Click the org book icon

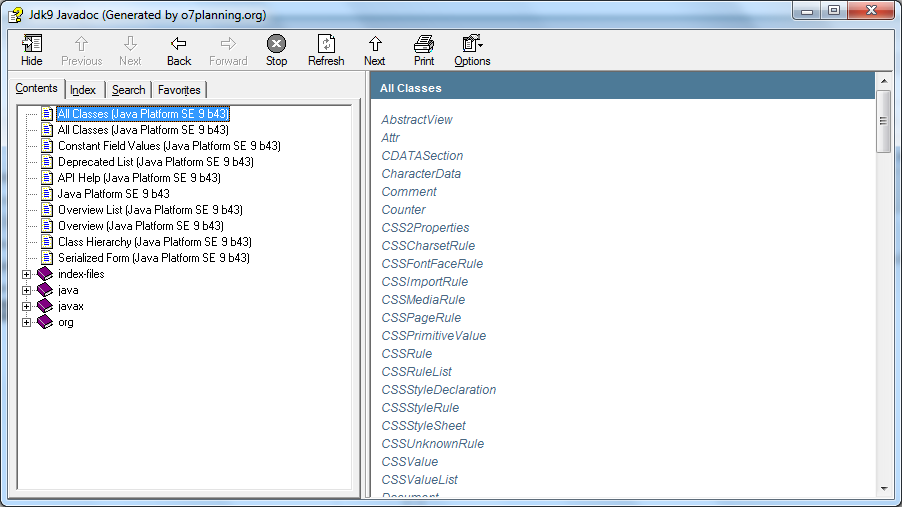point(45,322)
